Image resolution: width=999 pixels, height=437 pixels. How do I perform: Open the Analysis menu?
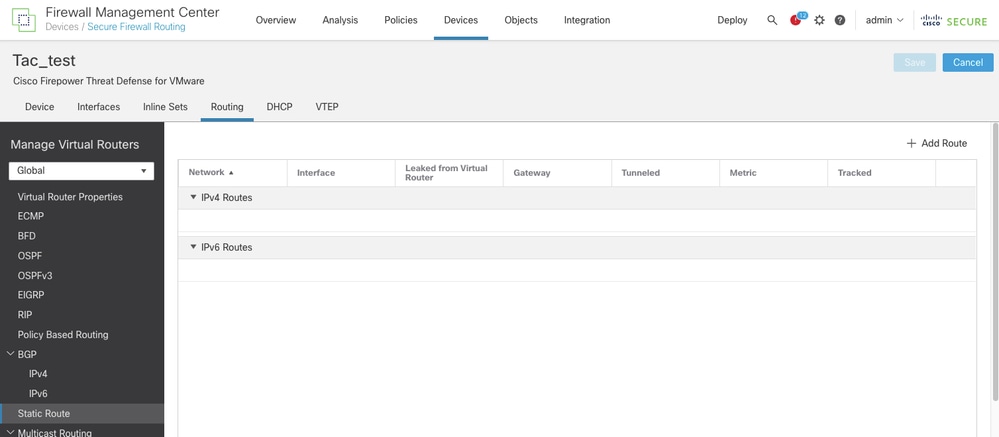pyautogui.click(x=340, y=20)
